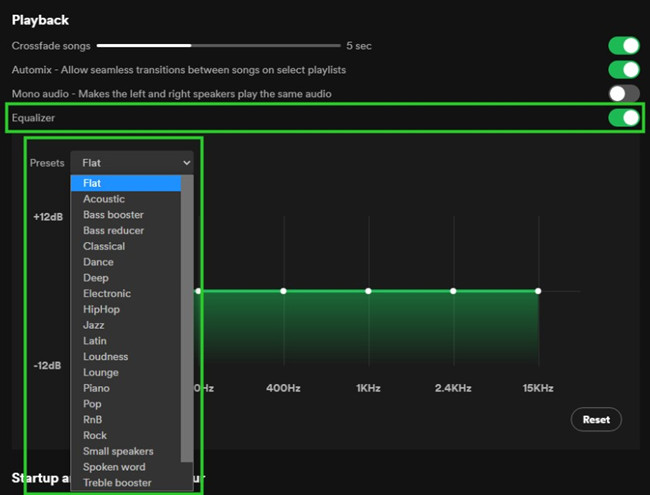Viewport: 650px width, 495px height.
Task: Click the Presets dropdown chevron arrow
Action: pos(187,163)
